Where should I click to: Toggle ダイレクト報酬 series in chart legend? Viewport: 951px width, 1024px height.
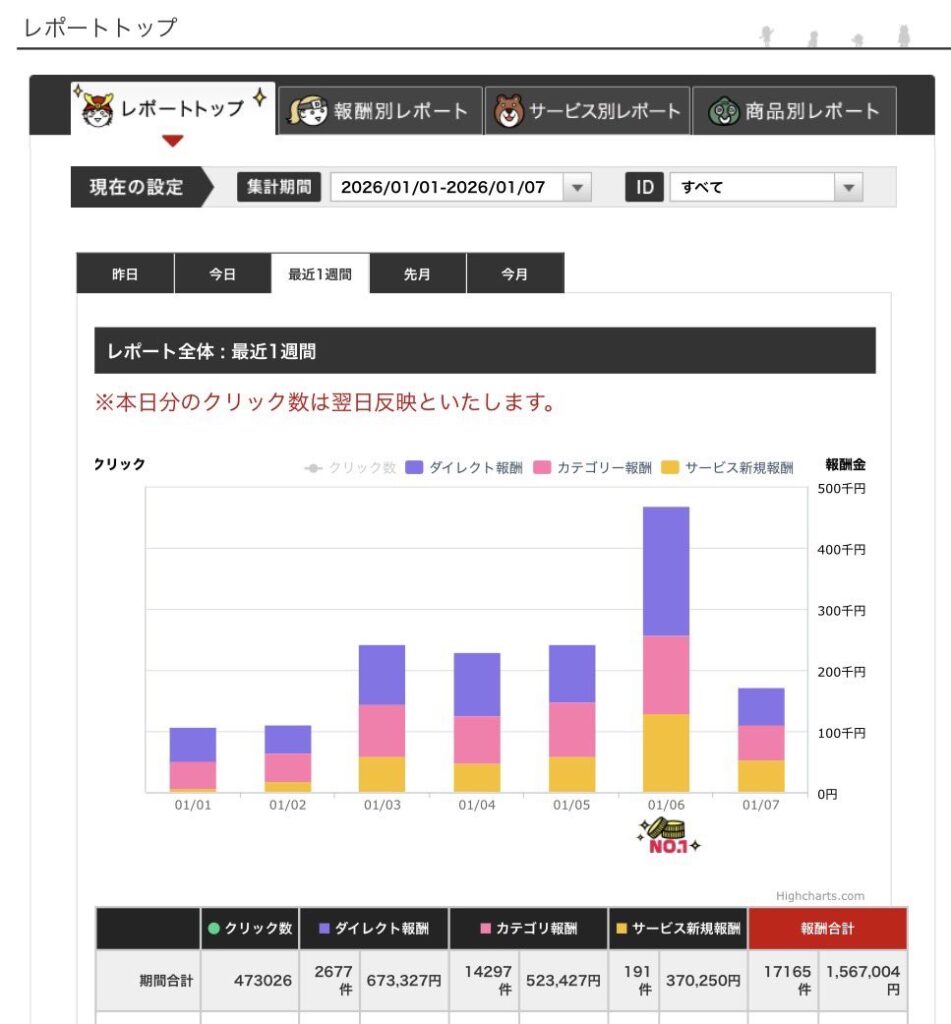coord(464,468)
